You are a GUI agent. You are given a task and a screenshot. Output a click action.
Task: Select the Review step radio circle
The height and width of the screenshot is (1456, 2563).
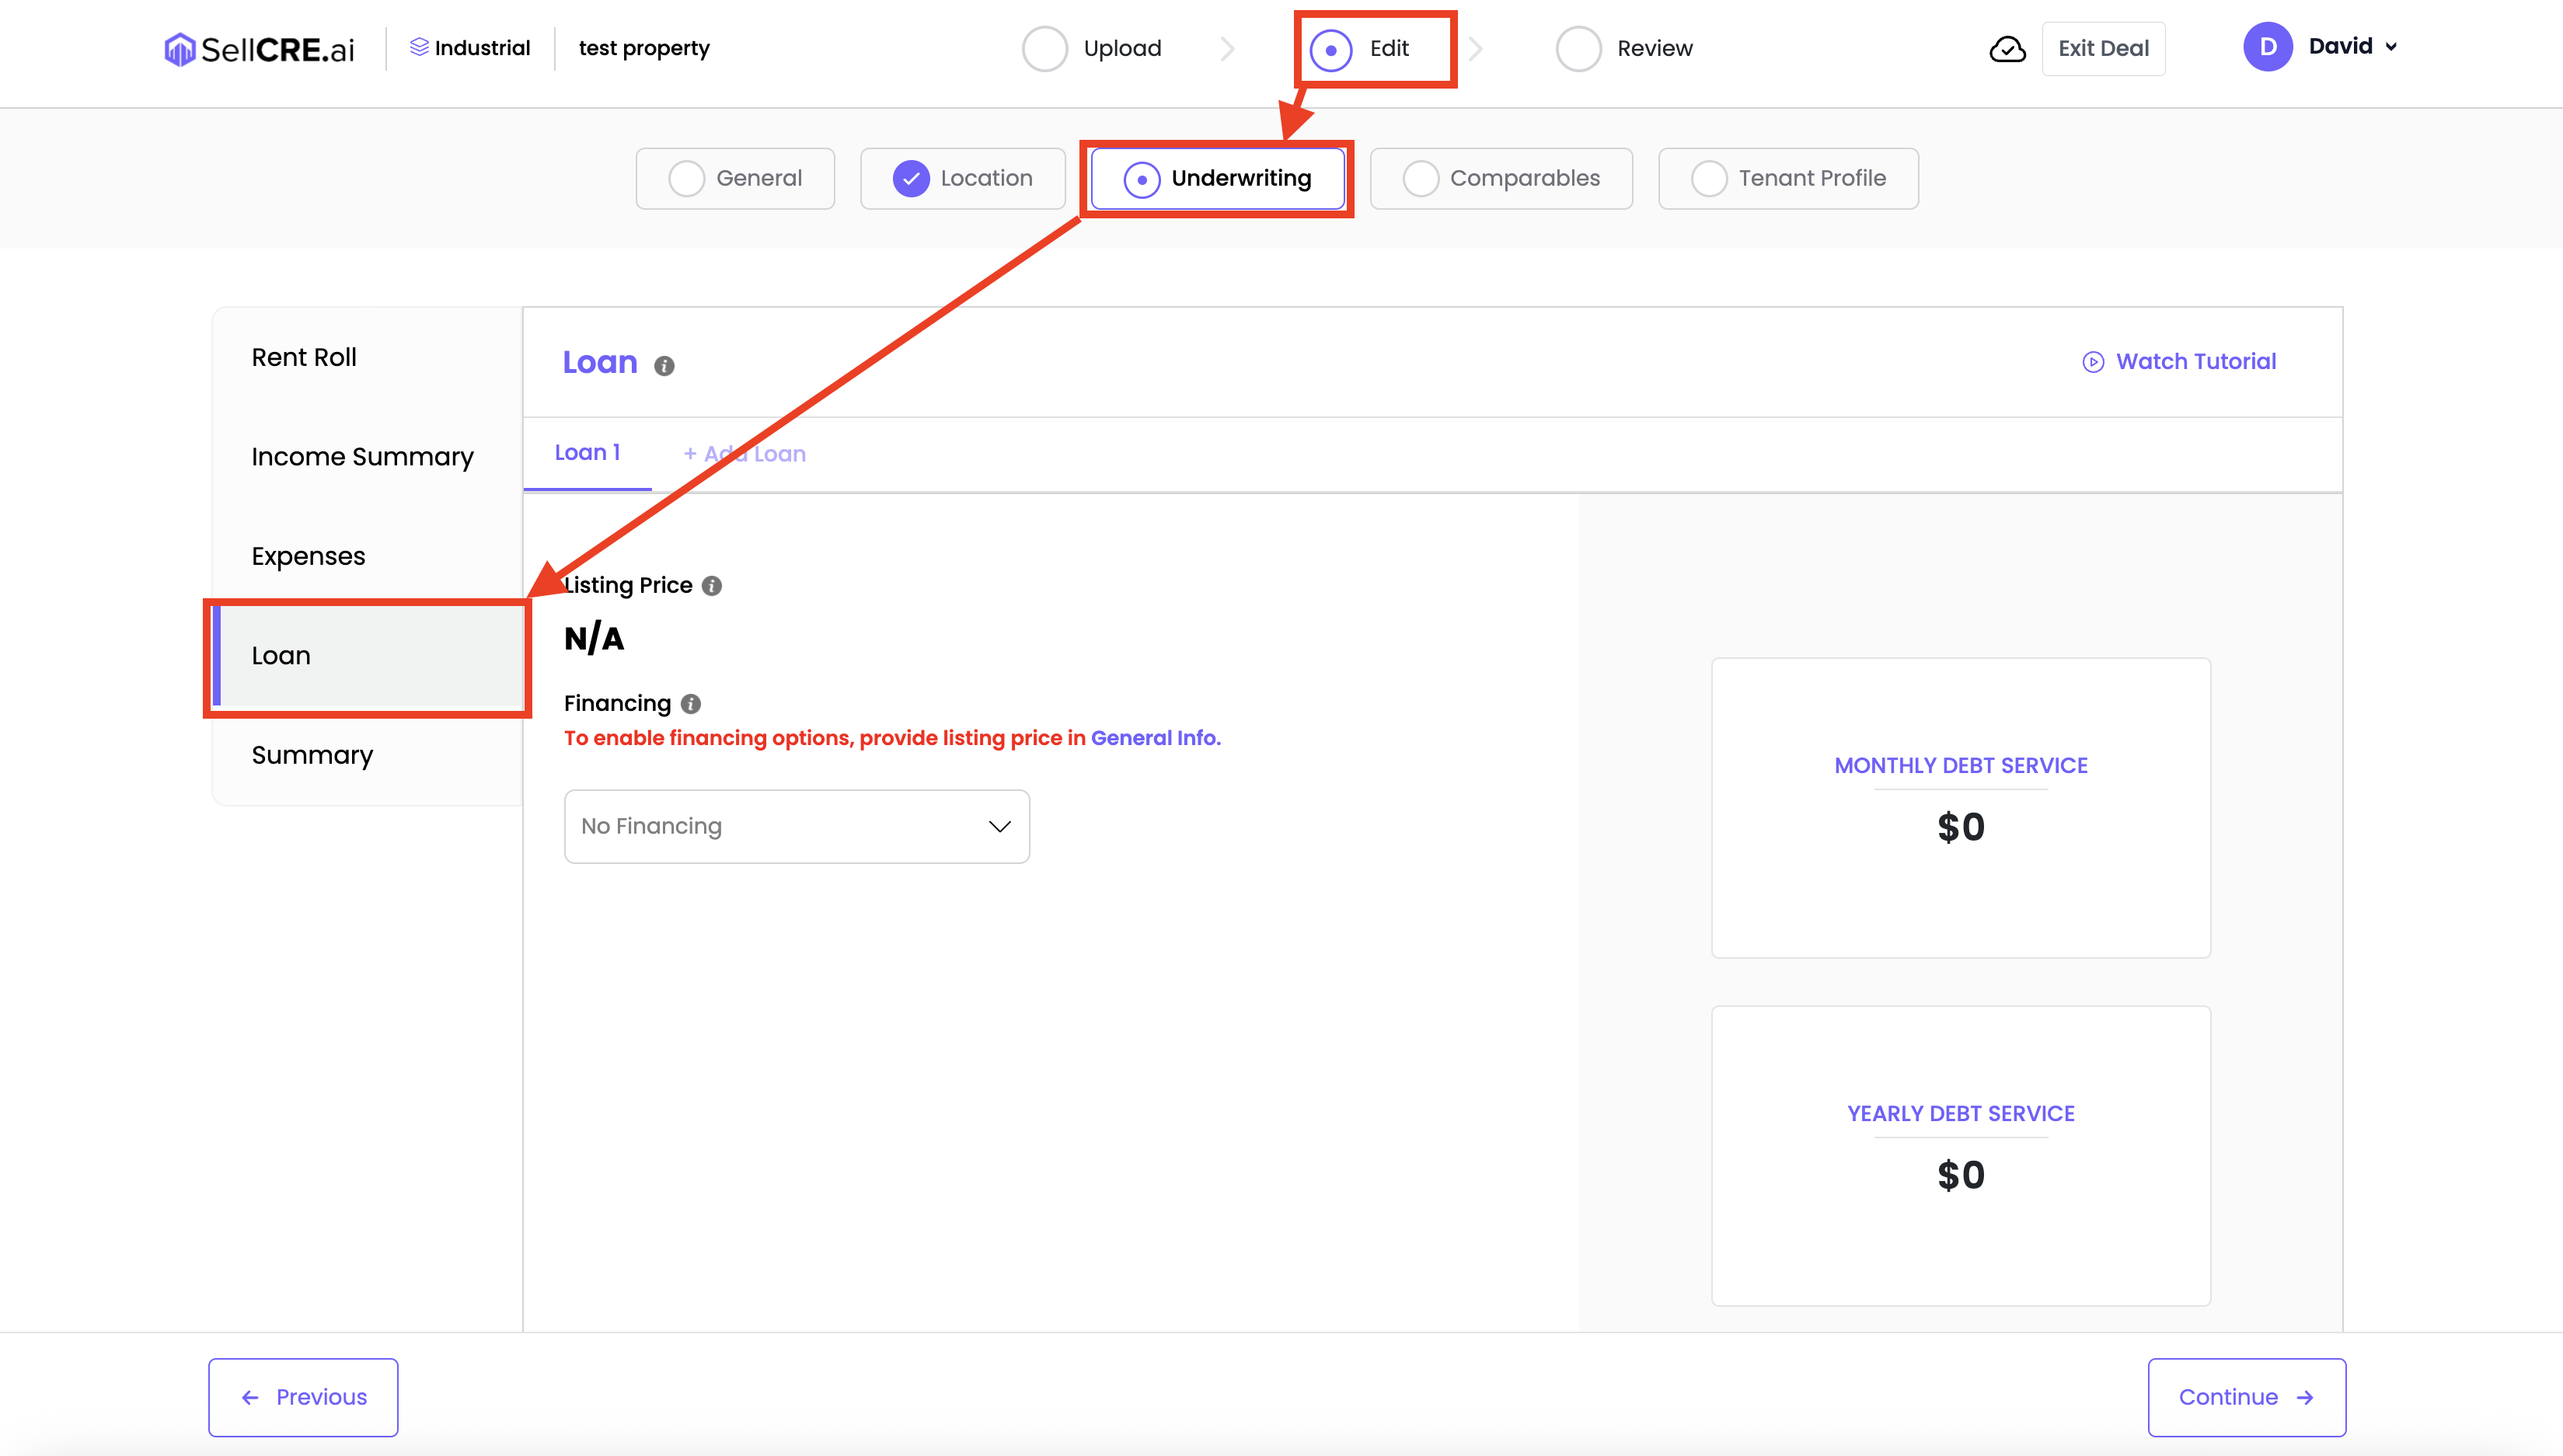(1579, 49)
